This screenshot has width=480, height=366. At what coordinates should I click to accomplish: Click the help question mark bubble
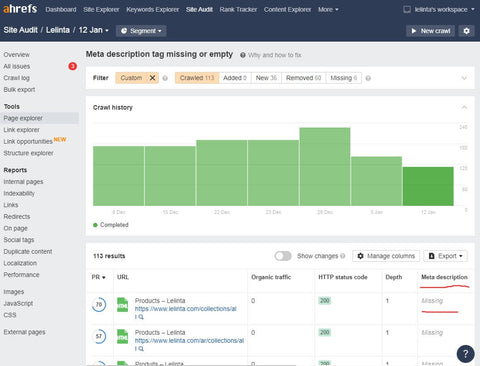point(465,354)
